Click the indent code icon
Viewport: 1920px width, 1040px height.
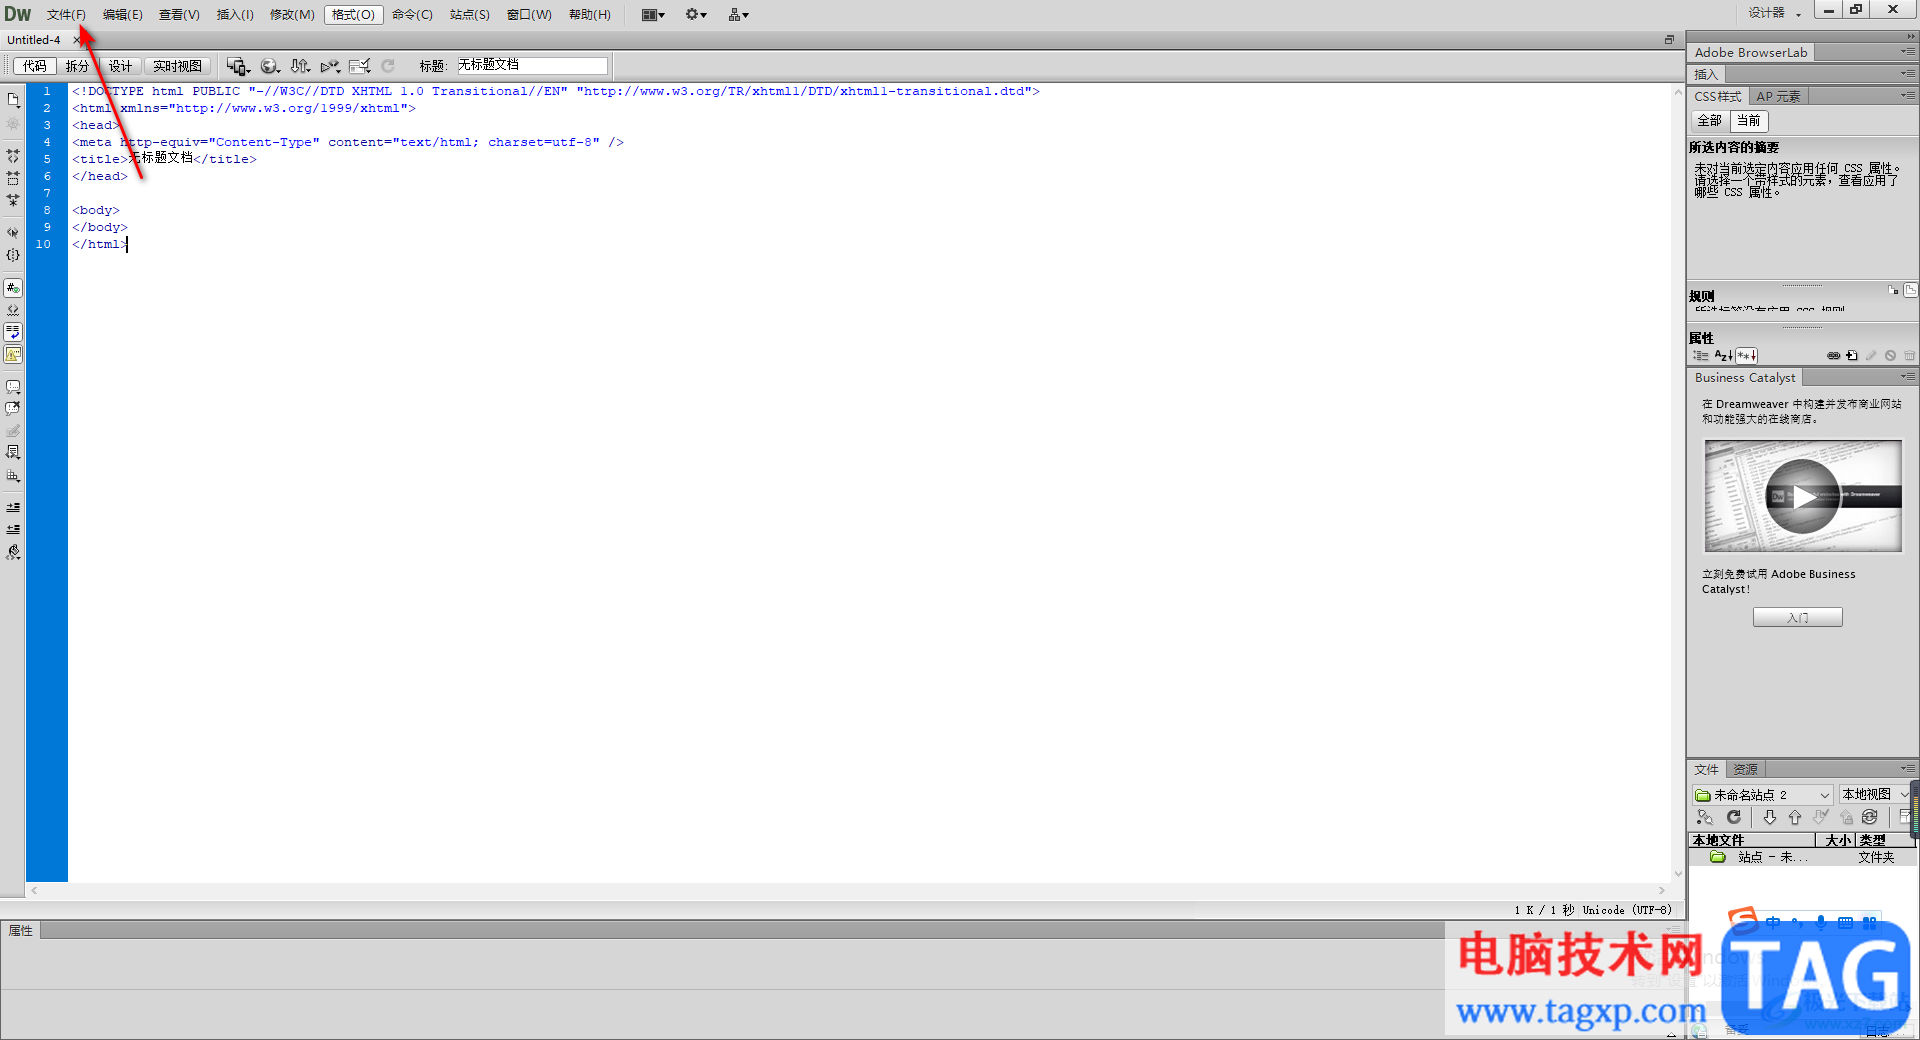13,507
